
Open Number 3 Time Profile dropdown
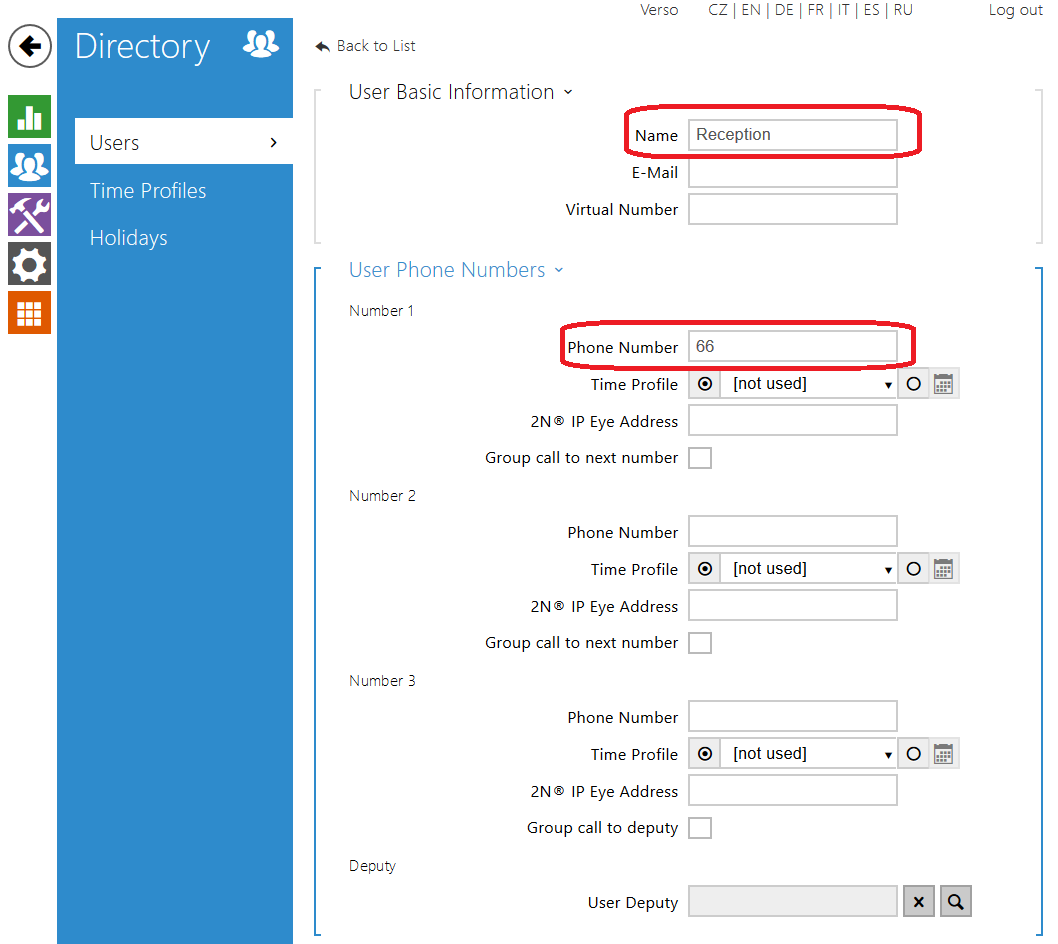pos(808,754)
